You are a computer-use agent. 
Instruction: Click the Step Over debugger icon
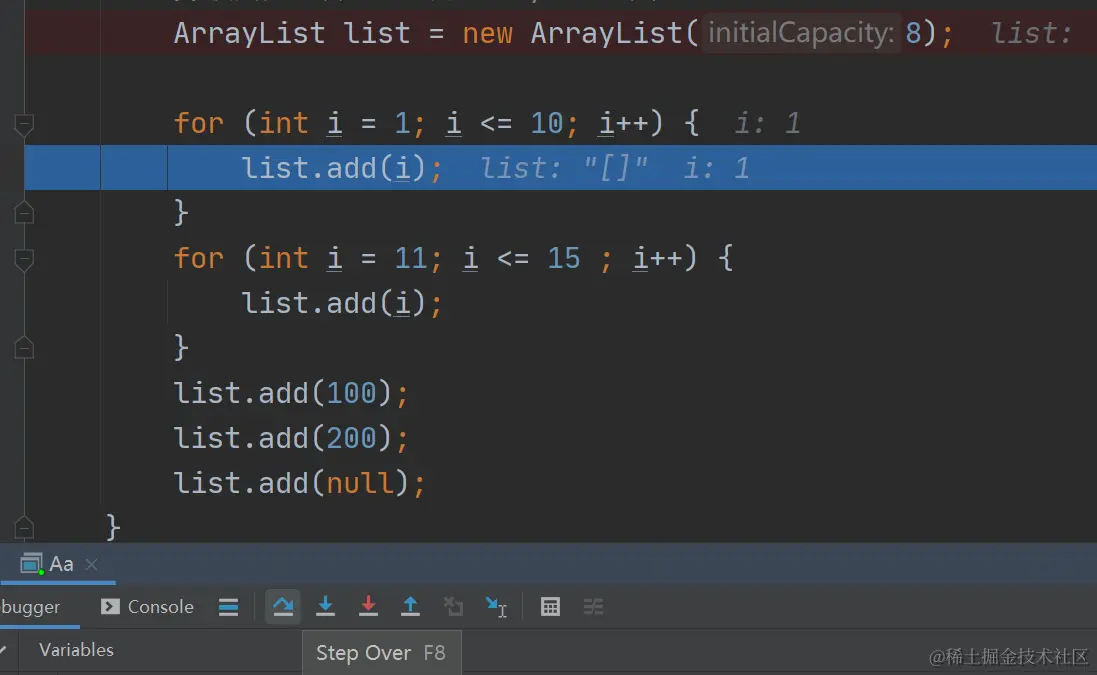[283, 606]
